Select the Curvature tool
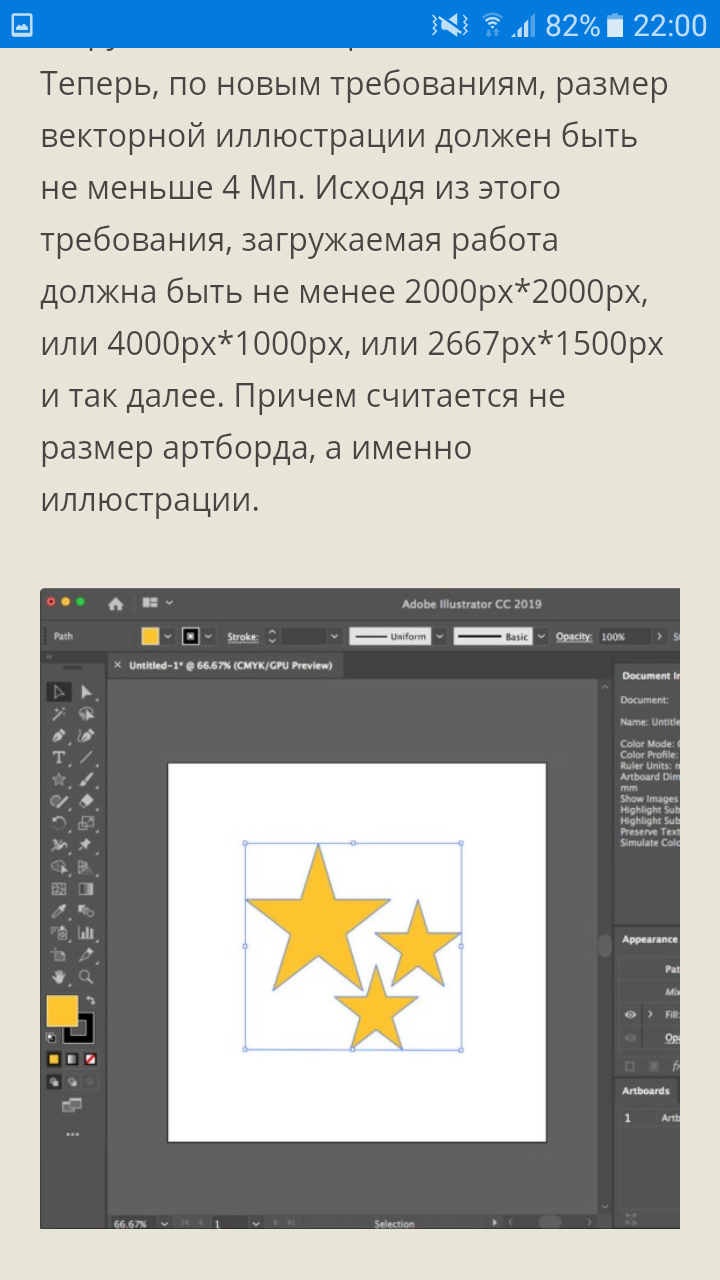Image resolution: width=720 pixels, height=1280 pixels. pos(87,736)
